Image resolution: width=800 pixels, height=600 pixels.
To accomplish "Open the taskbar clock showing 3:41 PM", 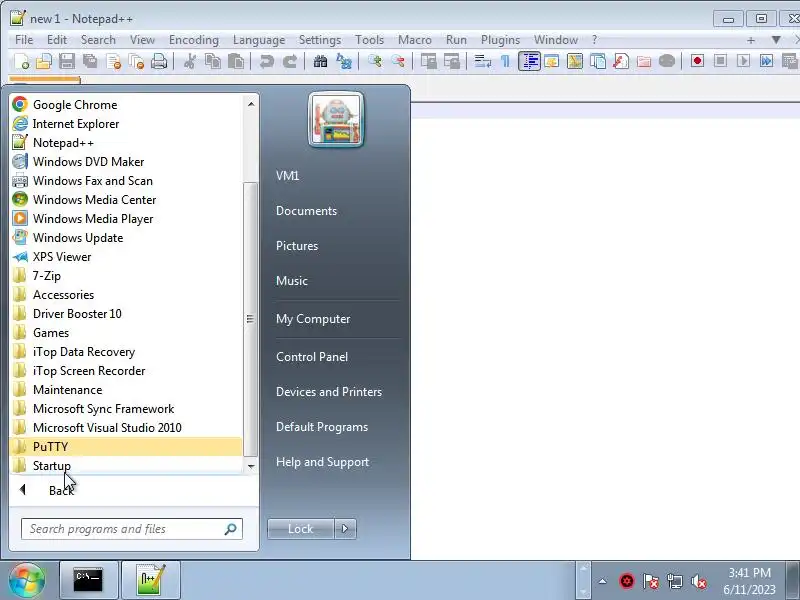I will [x=749, y=581].
